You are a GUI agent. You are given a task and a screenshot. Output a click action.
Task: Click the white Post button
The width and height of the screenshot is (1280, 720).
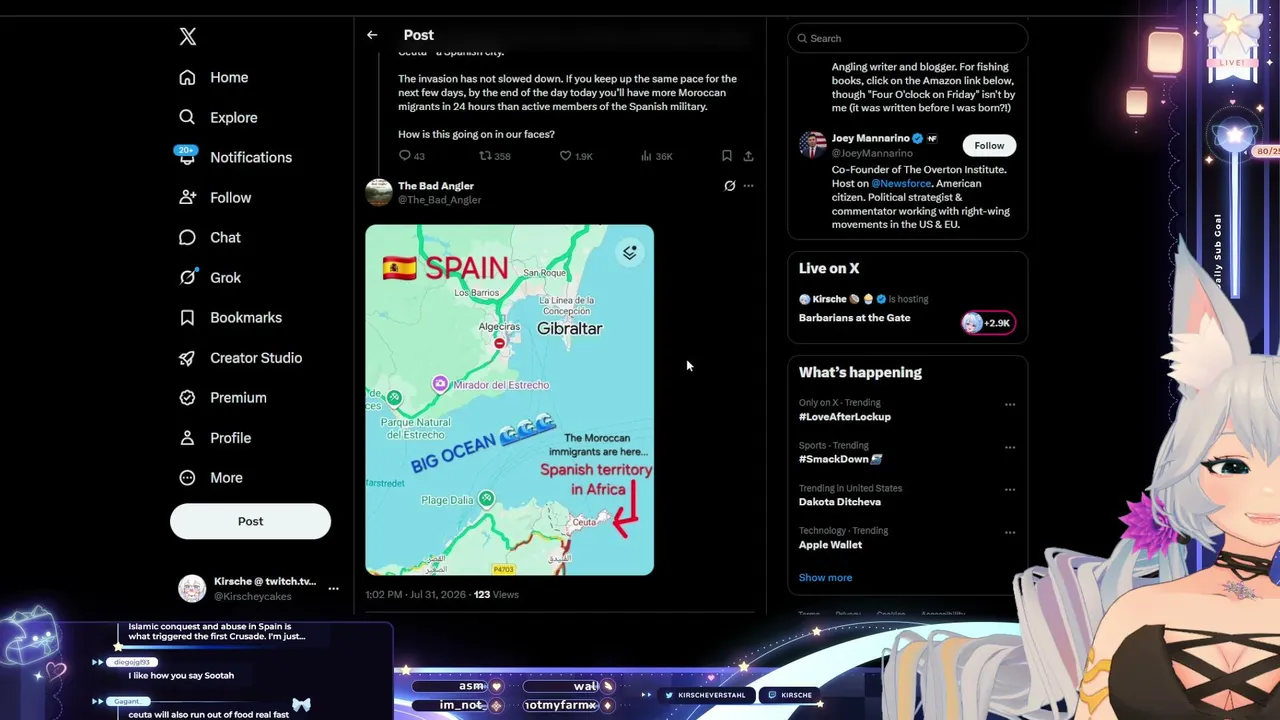[x=250, y=521]
